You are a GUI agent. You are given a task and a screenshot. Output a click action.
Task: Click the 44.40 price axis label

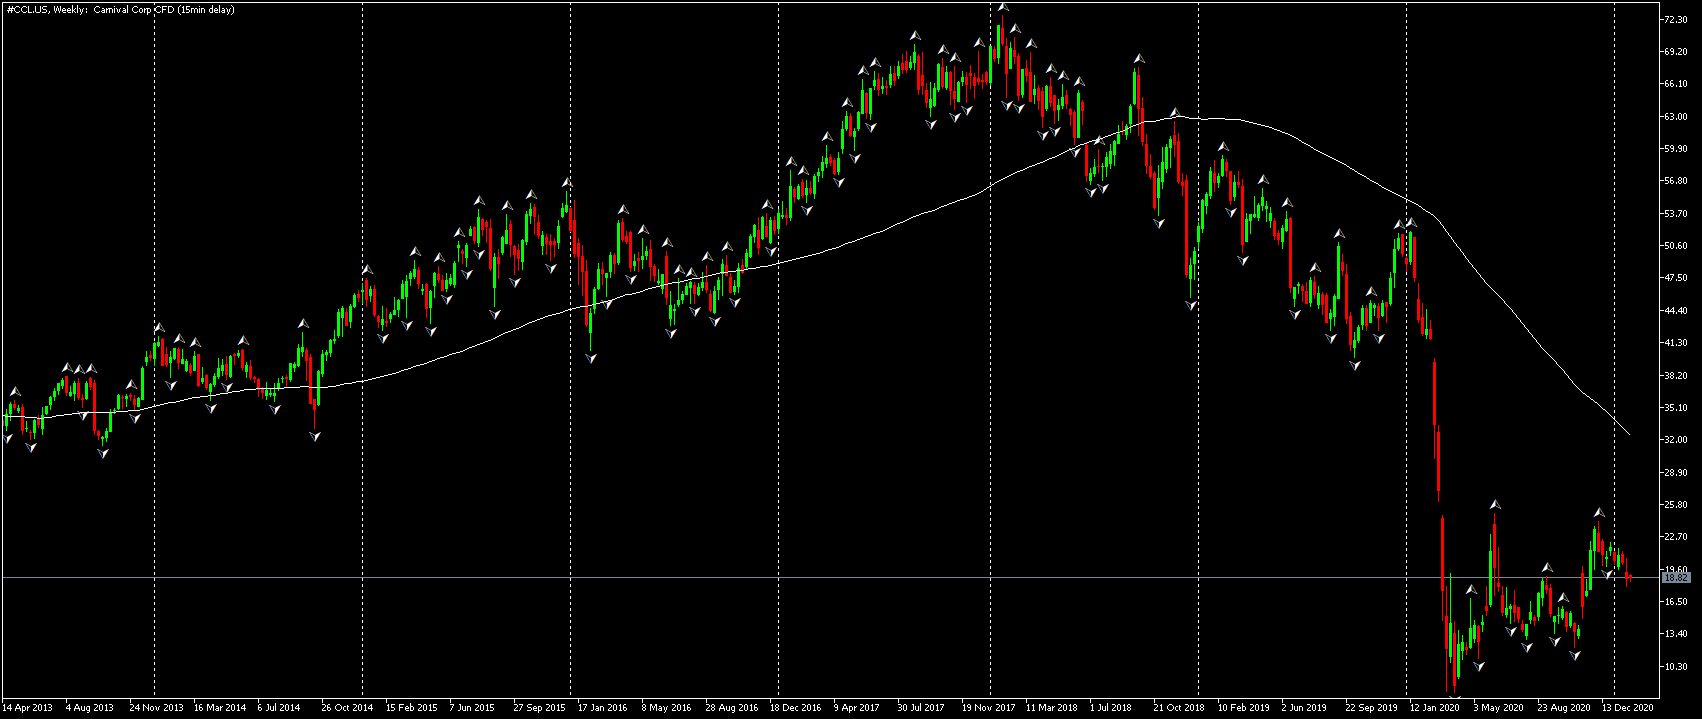[1675, 311]
